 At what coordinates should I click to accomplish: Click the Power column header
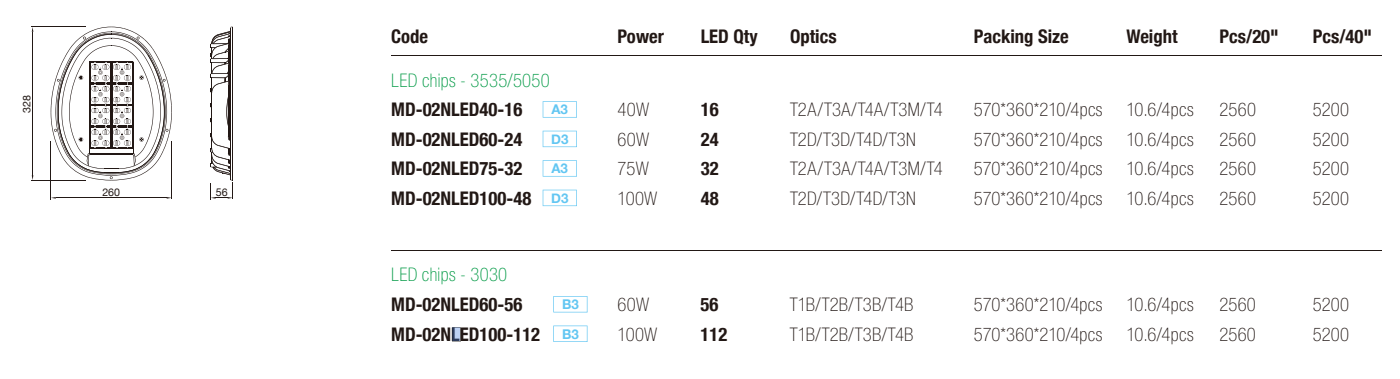coord(640,37)
